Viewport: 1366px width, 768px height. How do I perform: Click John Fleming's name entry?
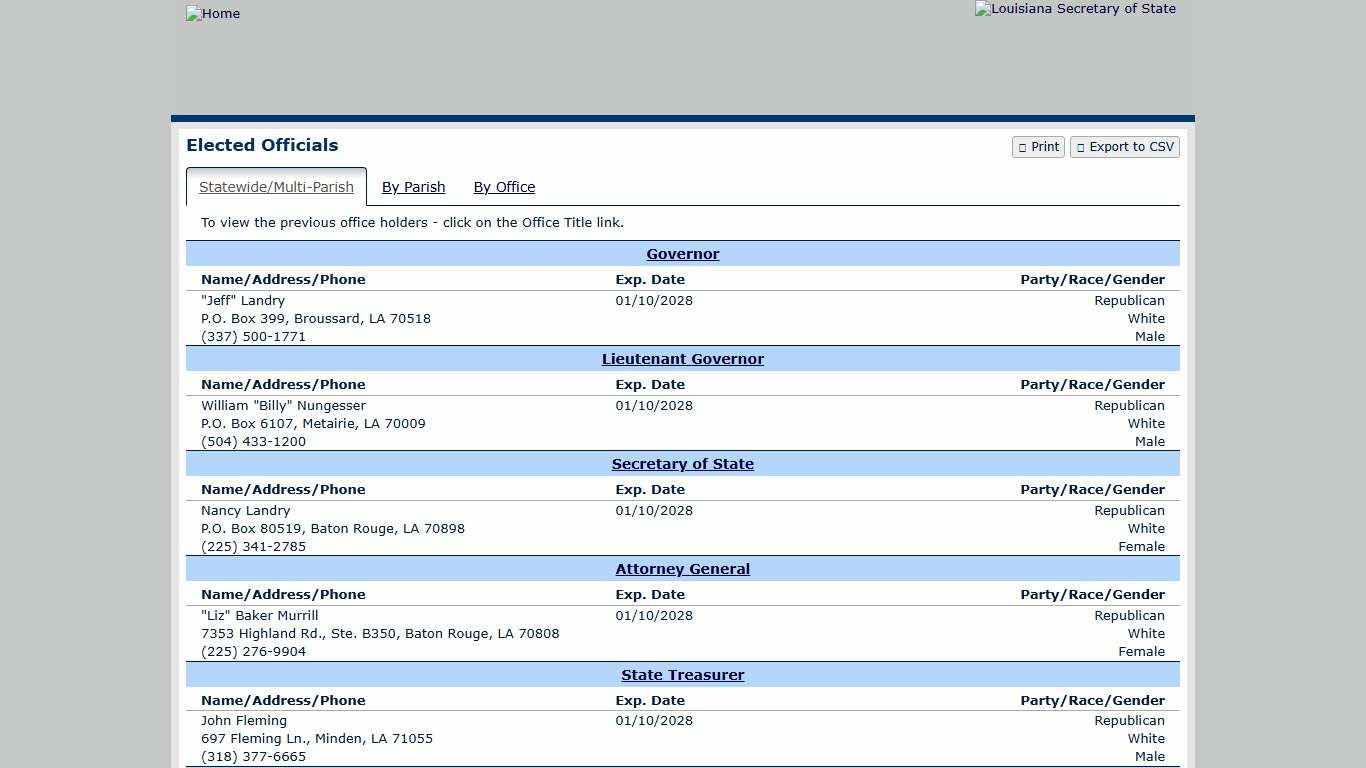click(244, 721)
